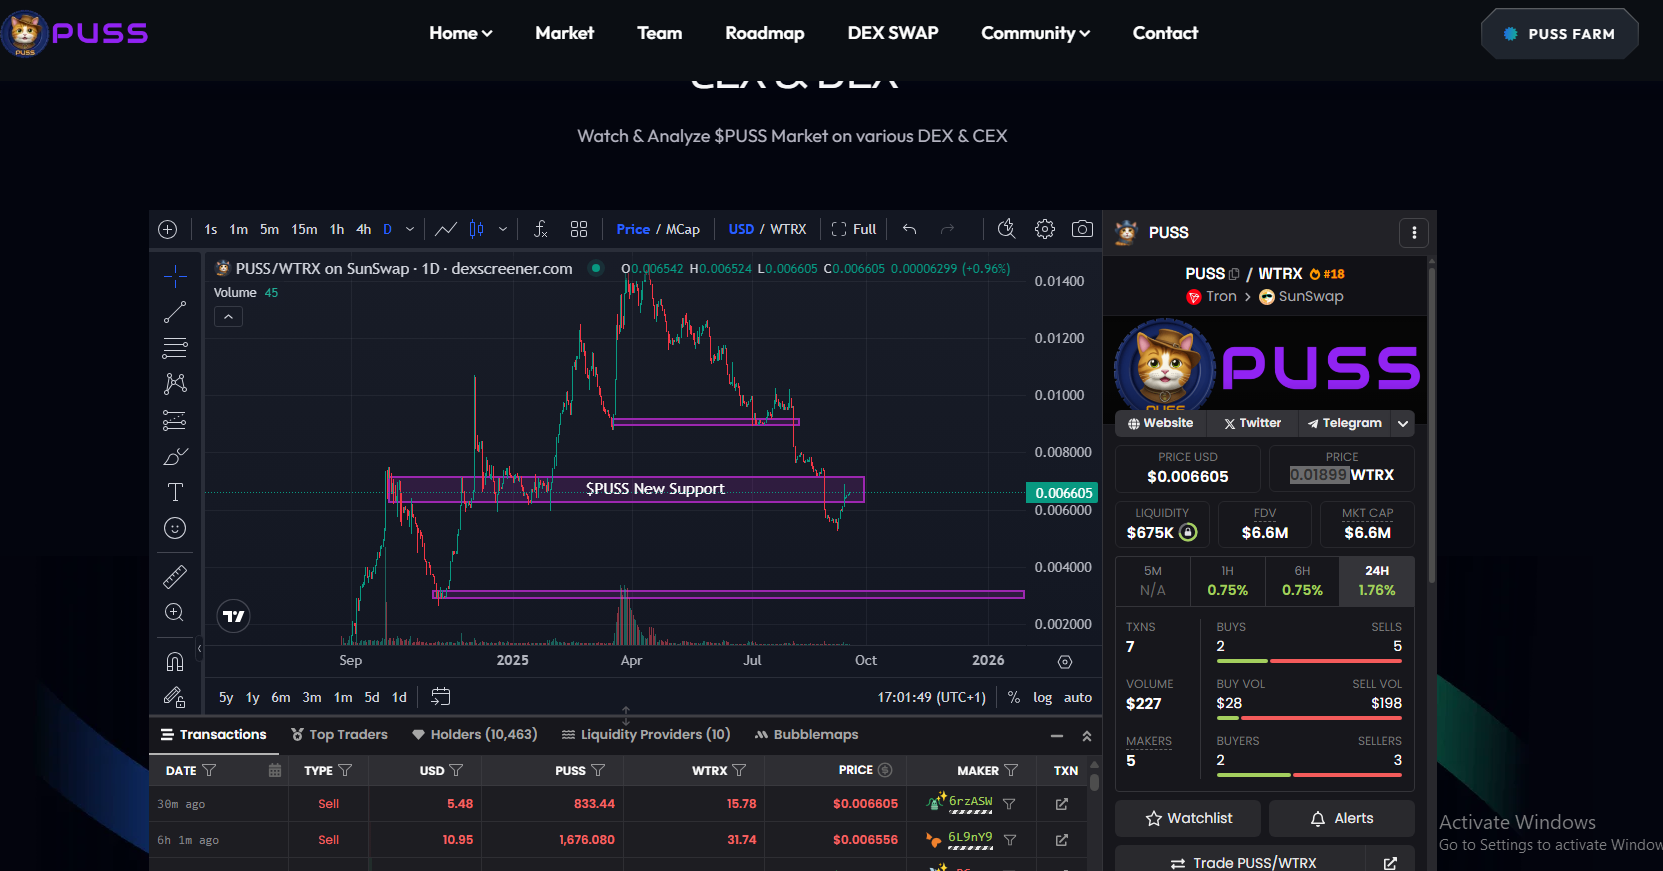Open the PUSS Telegram link
Screen dimensions: 1663x871
point(1345,424)
